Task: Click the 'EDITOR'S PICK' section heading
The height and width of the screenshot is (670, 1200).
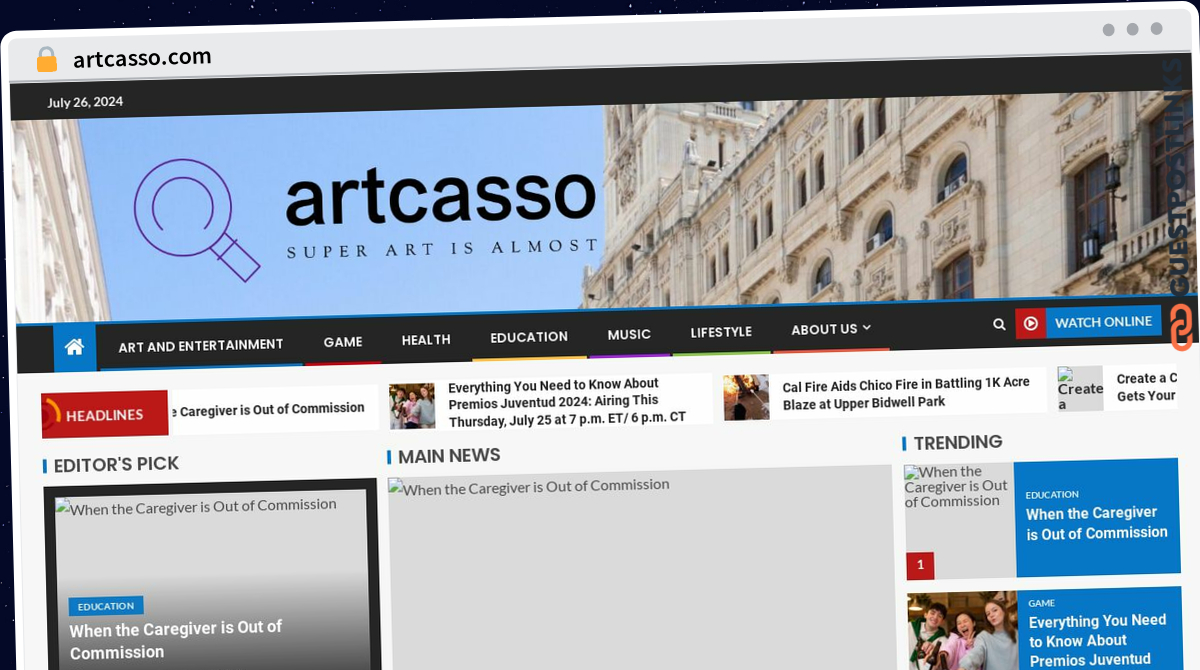Action: pyautogui.click(x=116, y=464)
